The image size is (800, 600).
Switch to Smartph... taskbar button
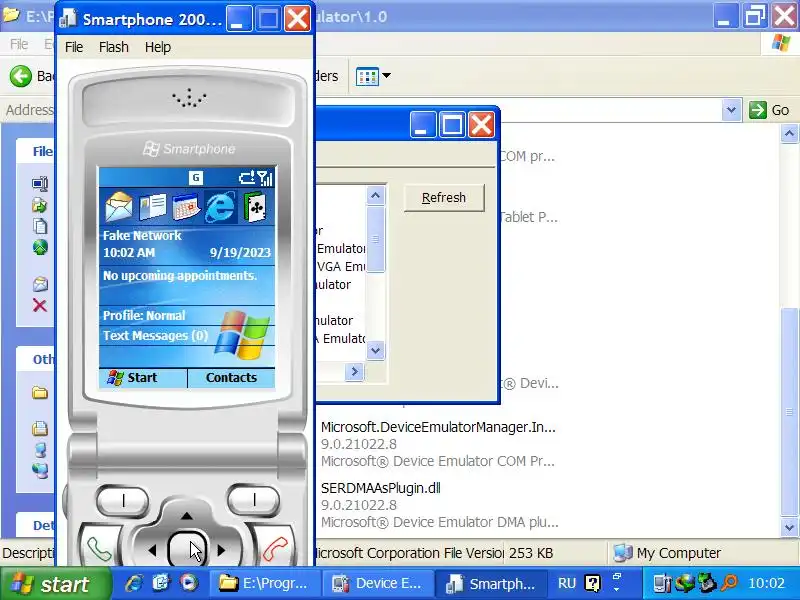(491, 583)
